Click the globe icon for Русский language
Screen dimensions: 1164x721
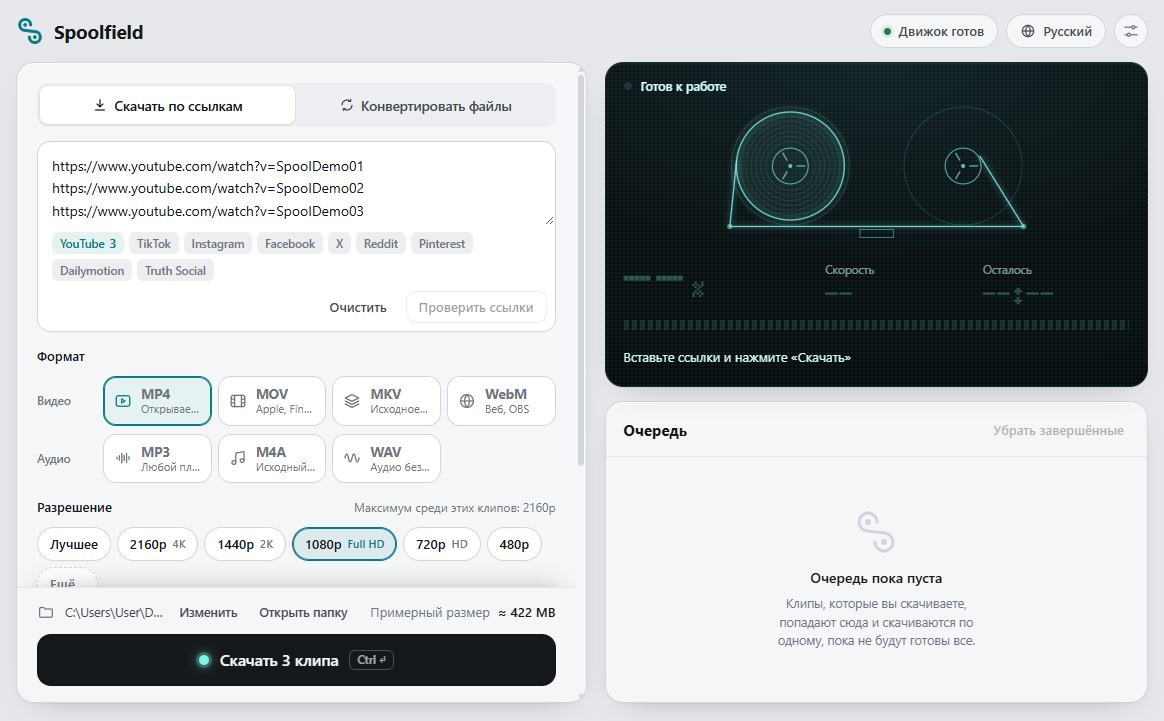[x=1028, y=31]
